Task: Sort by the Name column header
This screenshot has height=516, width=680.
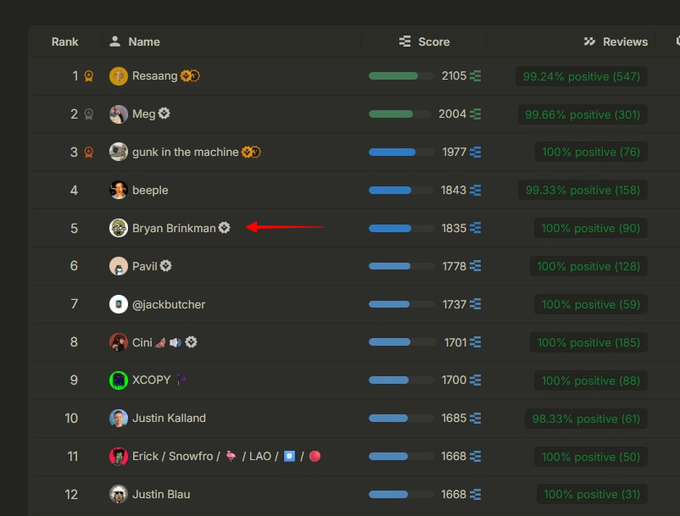Action: coord(144,42)
